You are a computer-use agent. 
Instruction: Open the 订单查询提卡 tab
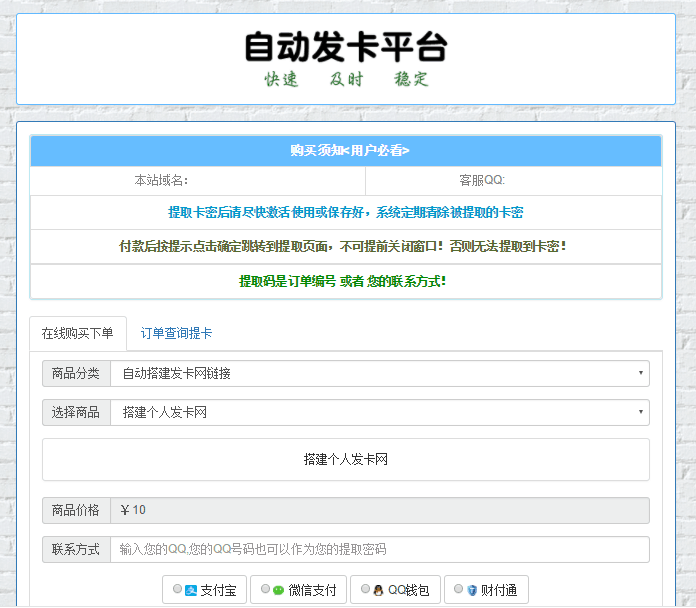[176, 334]
